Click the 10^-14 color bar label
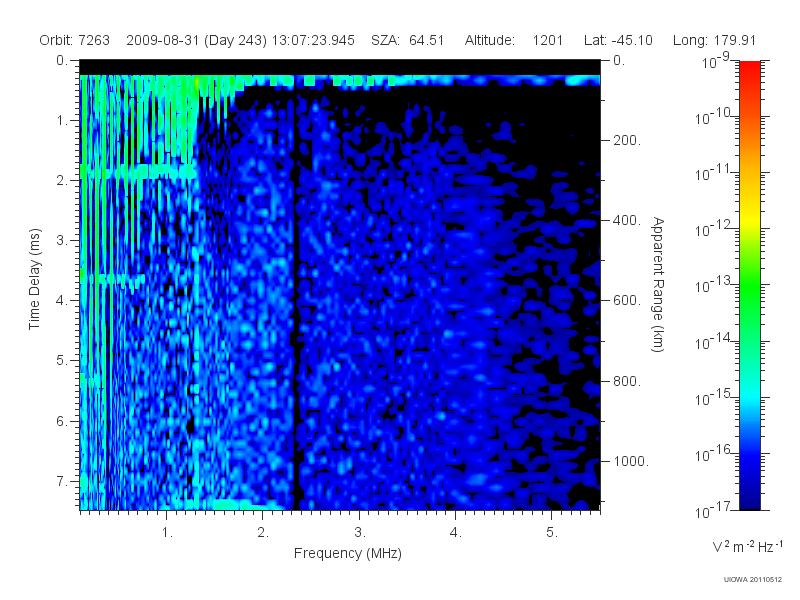Image resolution: width=800 pixels, height=600 pixels. click(x=713, y=341)
